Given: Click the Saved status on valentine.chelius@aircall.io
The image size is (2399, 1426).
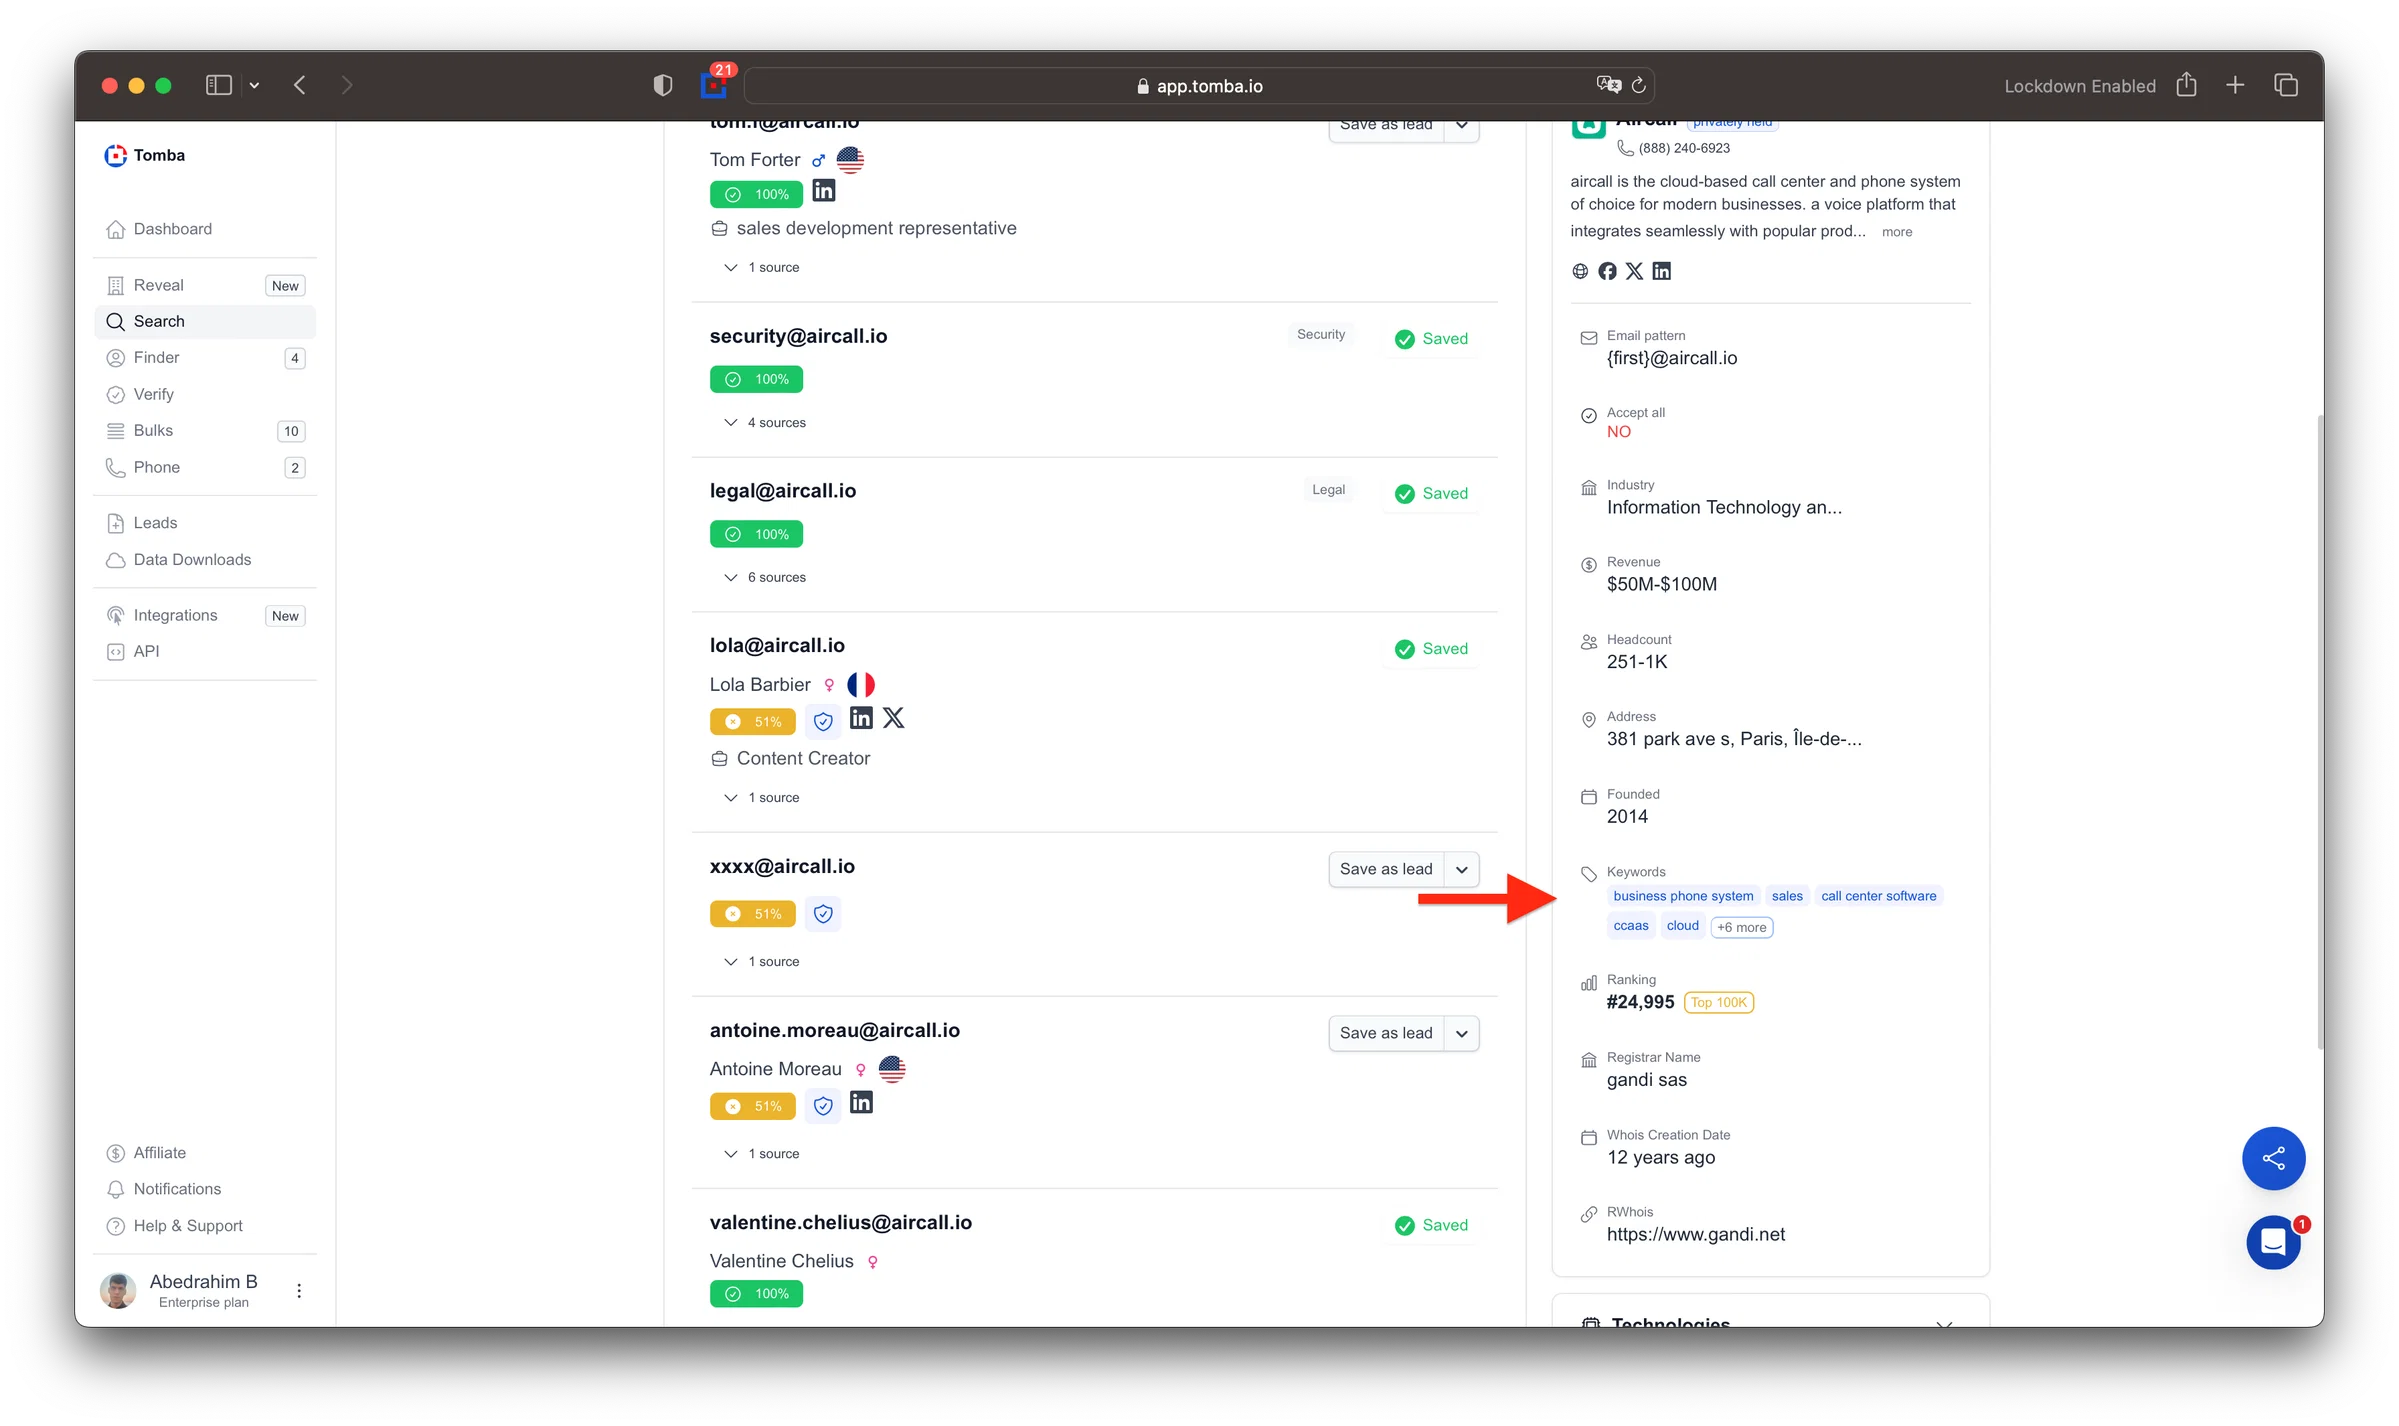Looking at the screenshot, I should (1432, 1226).
